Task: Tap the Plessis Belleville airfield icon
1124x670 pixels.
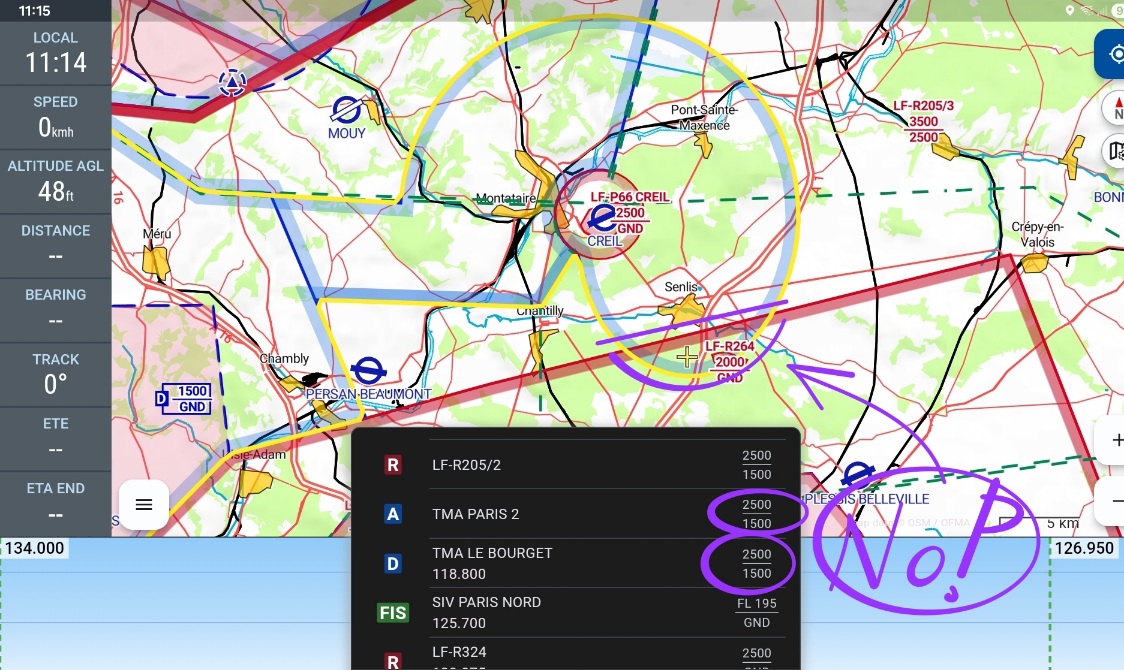Action: [x=857, y=475]
